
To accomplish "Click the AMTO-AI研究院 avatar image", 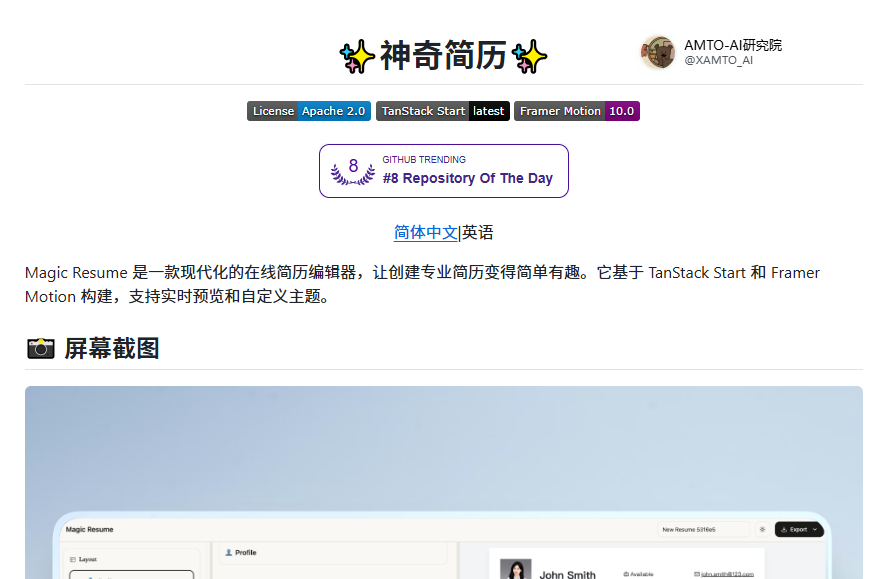I will pyautogui.click(x=658, y=52).
